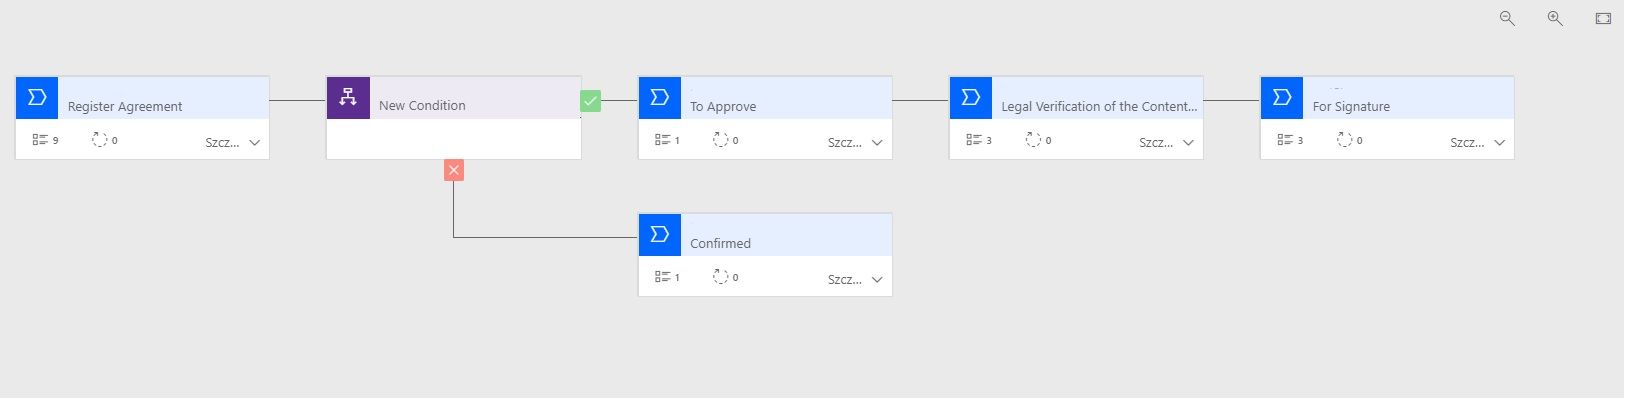Expand details dropdown on Register Agreement
Image resolution: width=1625 pixels, height=398 pixels.
pos(255,143)
